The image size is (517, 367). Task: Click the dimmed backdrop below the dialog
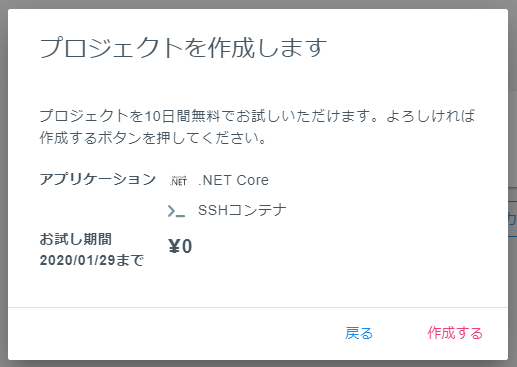(x=258, y=364)
